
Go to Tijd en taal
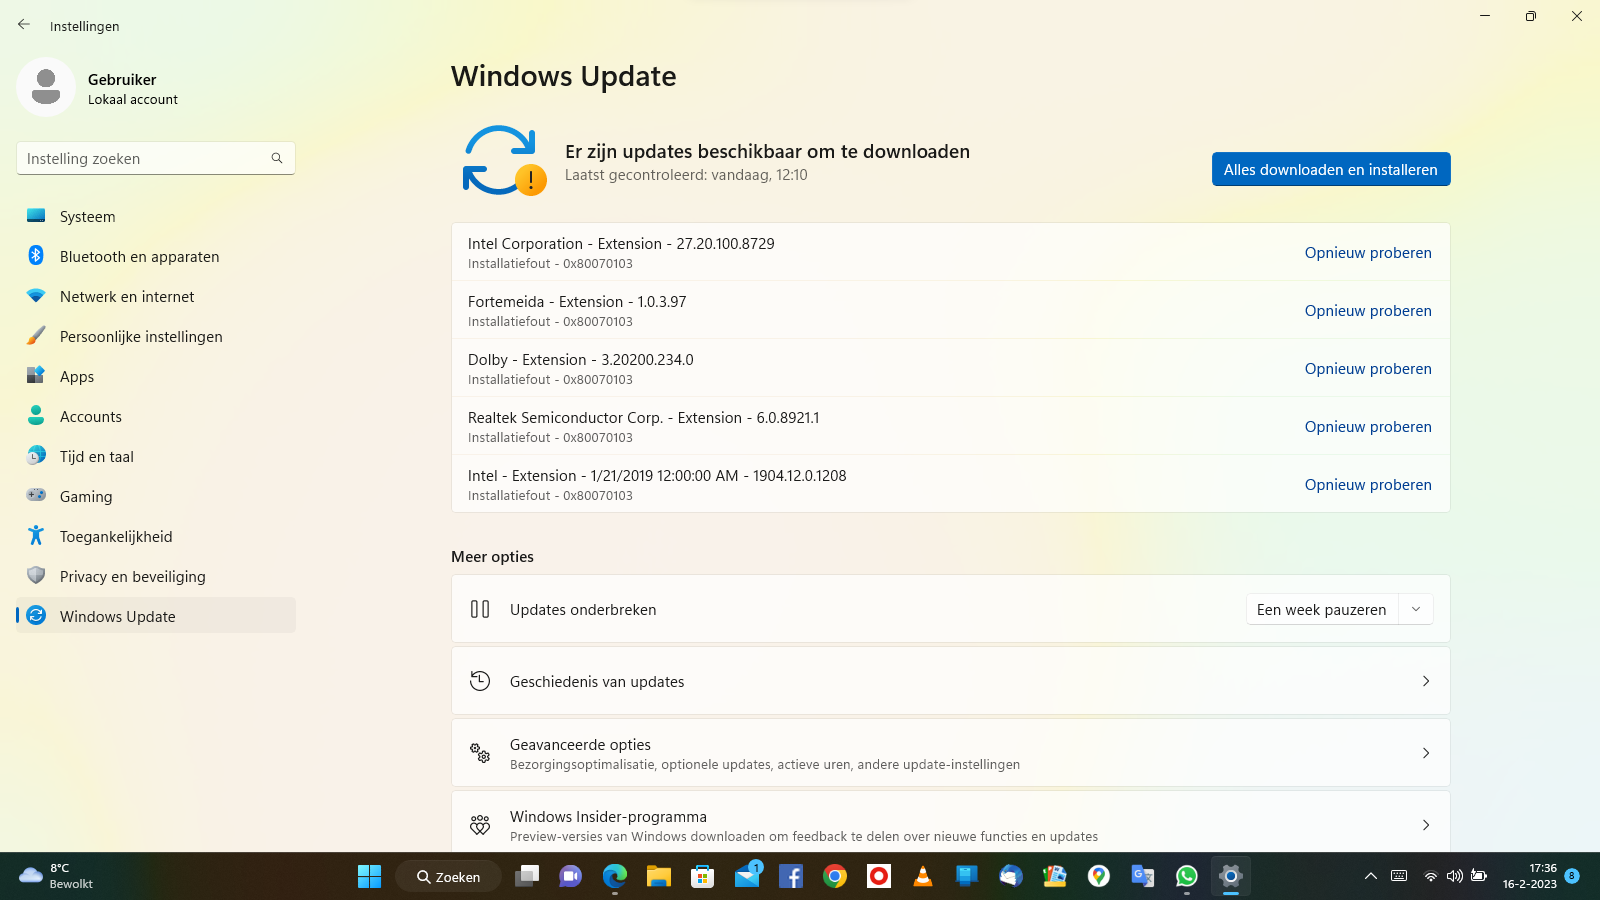156,456
